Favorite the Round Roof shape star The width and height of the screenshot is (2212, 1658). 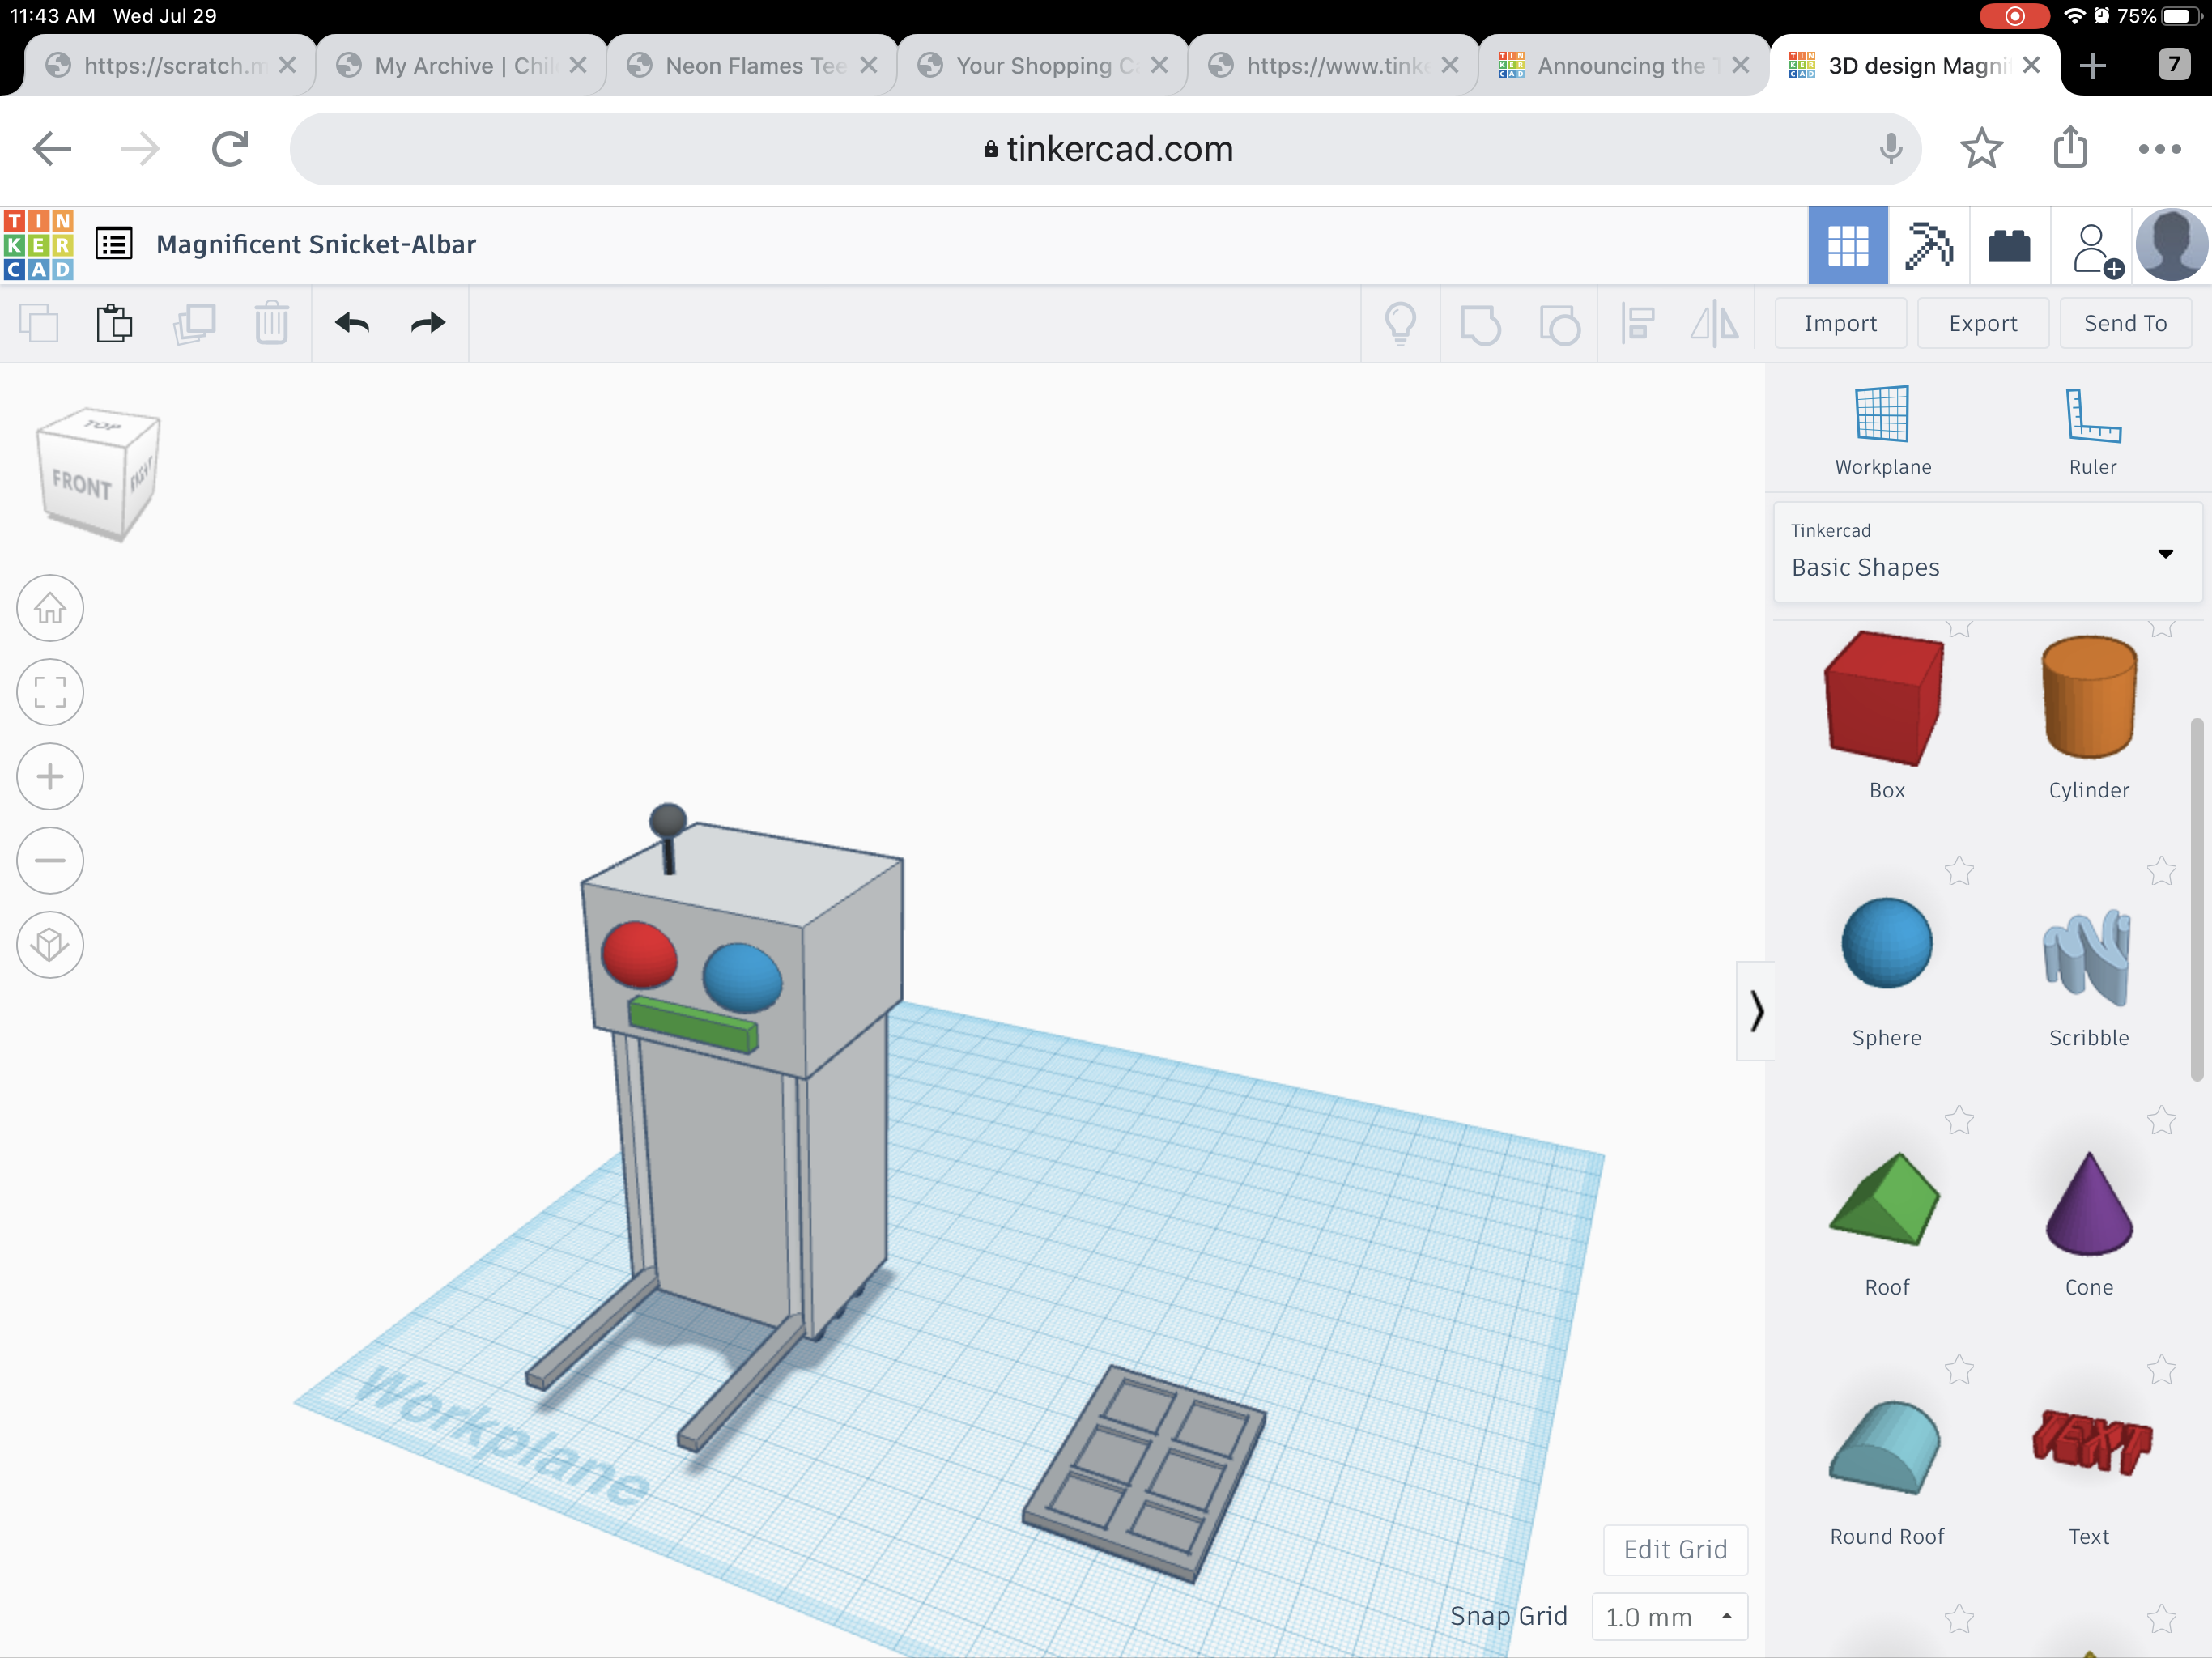(x=1958, y=1369)
